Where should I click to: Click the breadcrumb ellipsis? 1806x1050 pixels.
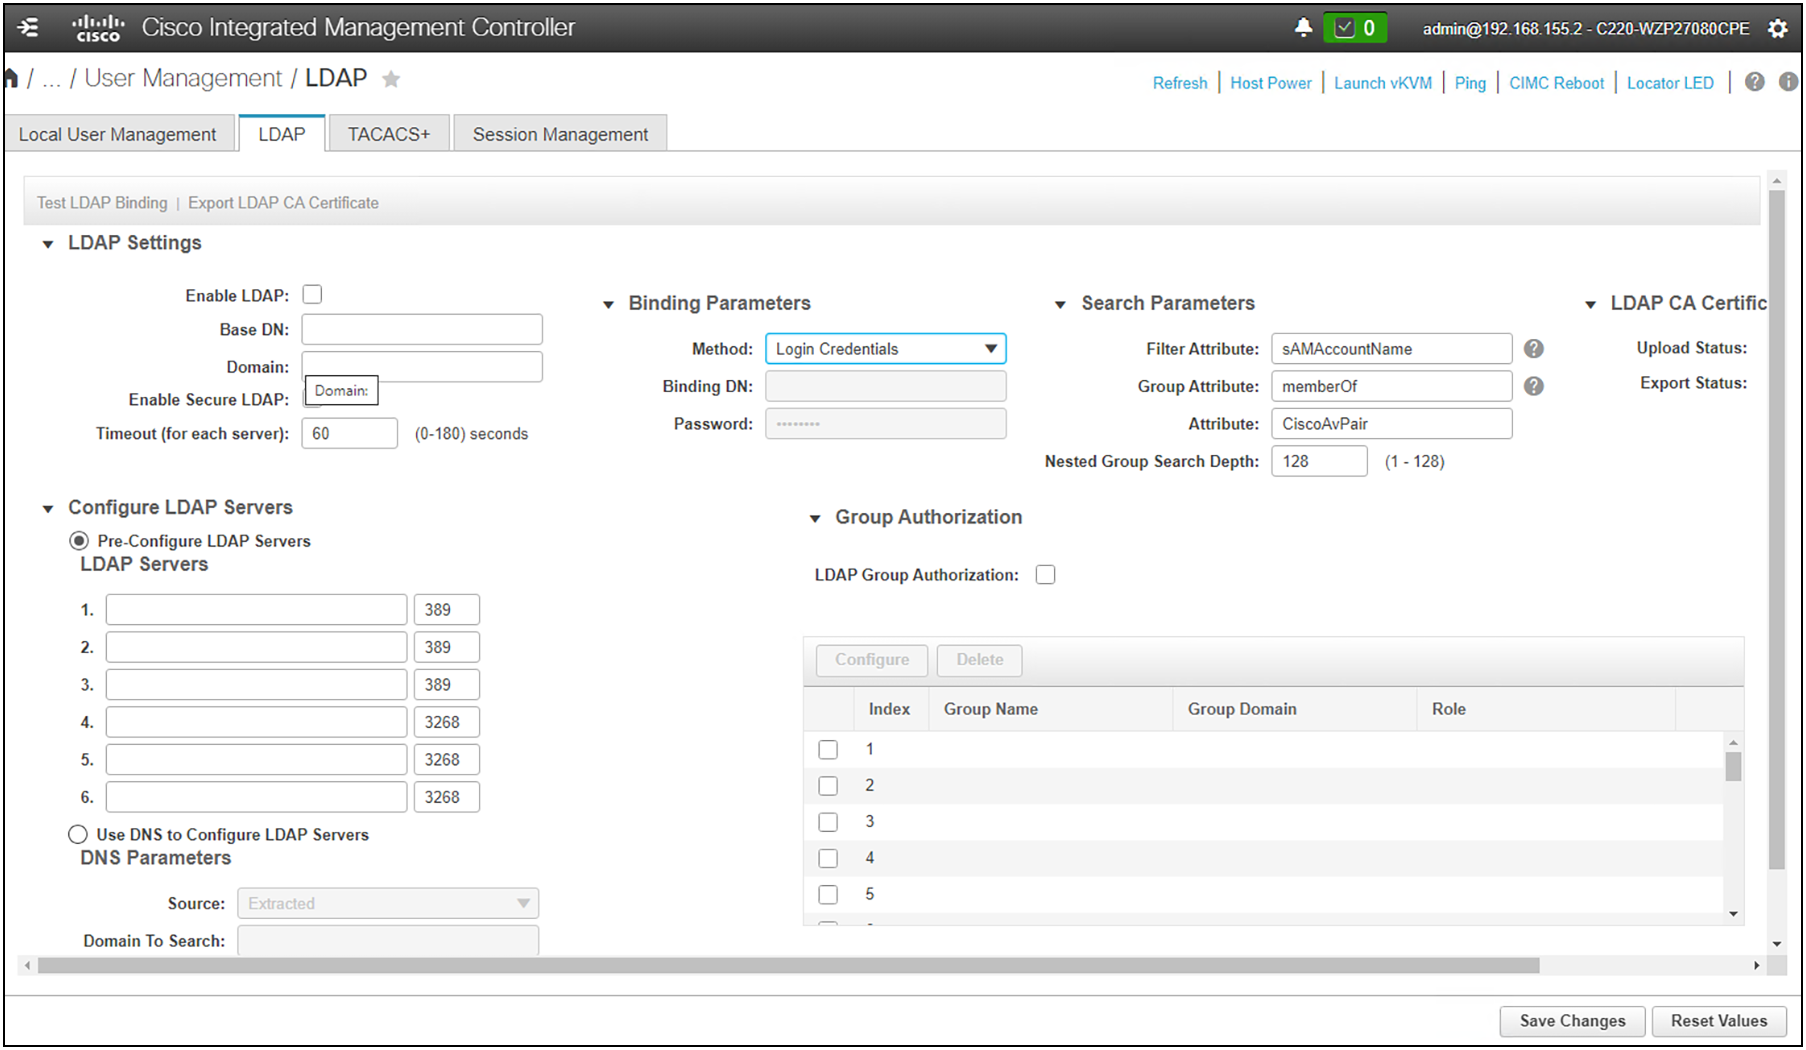[x=52, y=80]
